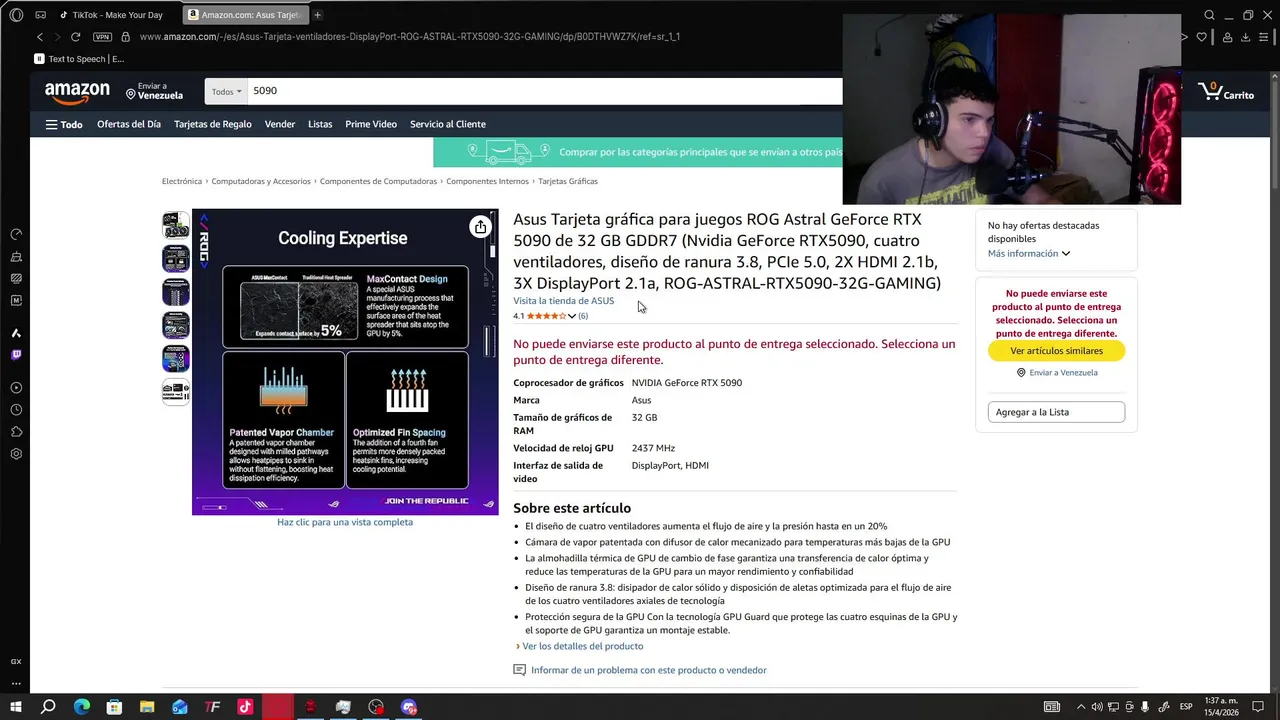Open the Listas nav link
1280x720 pixels.
pyautogui.click(x=320, y=124)
